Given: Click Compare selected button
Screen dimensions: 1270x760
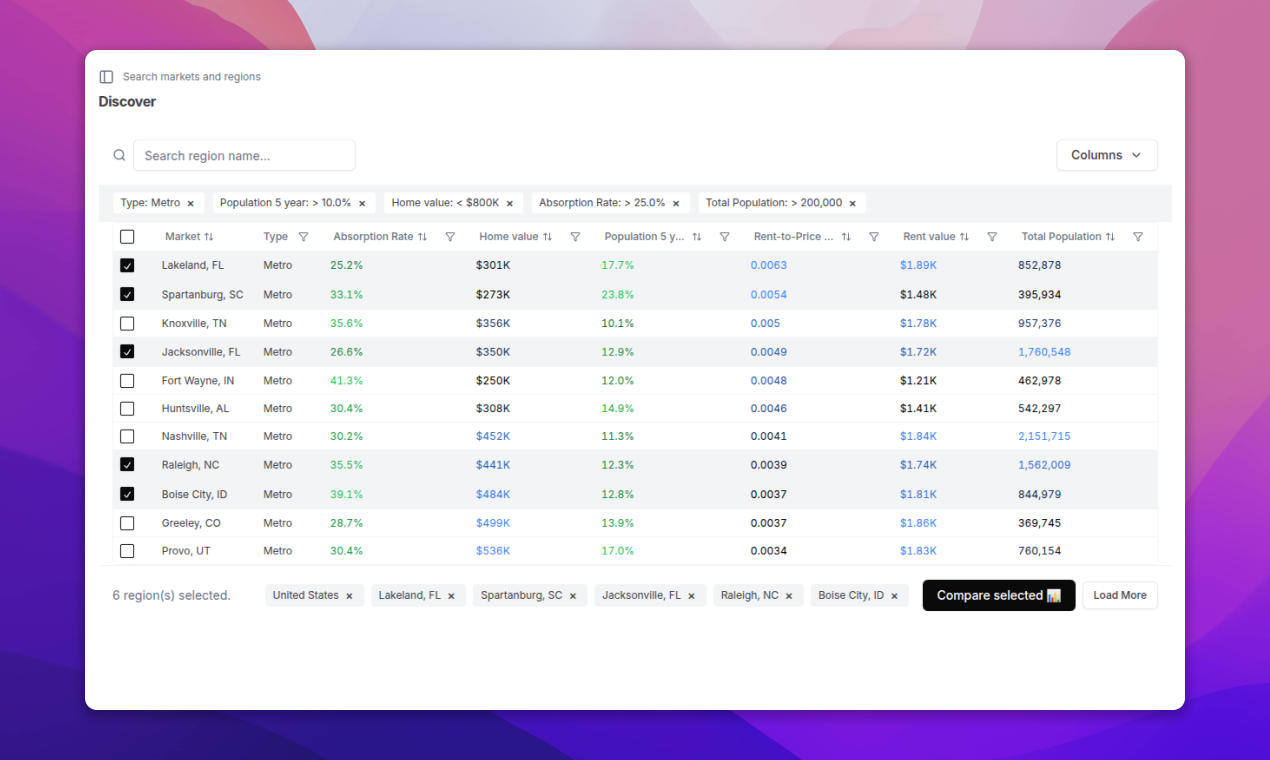Looking at the screenshot, I should coord(998,595).
